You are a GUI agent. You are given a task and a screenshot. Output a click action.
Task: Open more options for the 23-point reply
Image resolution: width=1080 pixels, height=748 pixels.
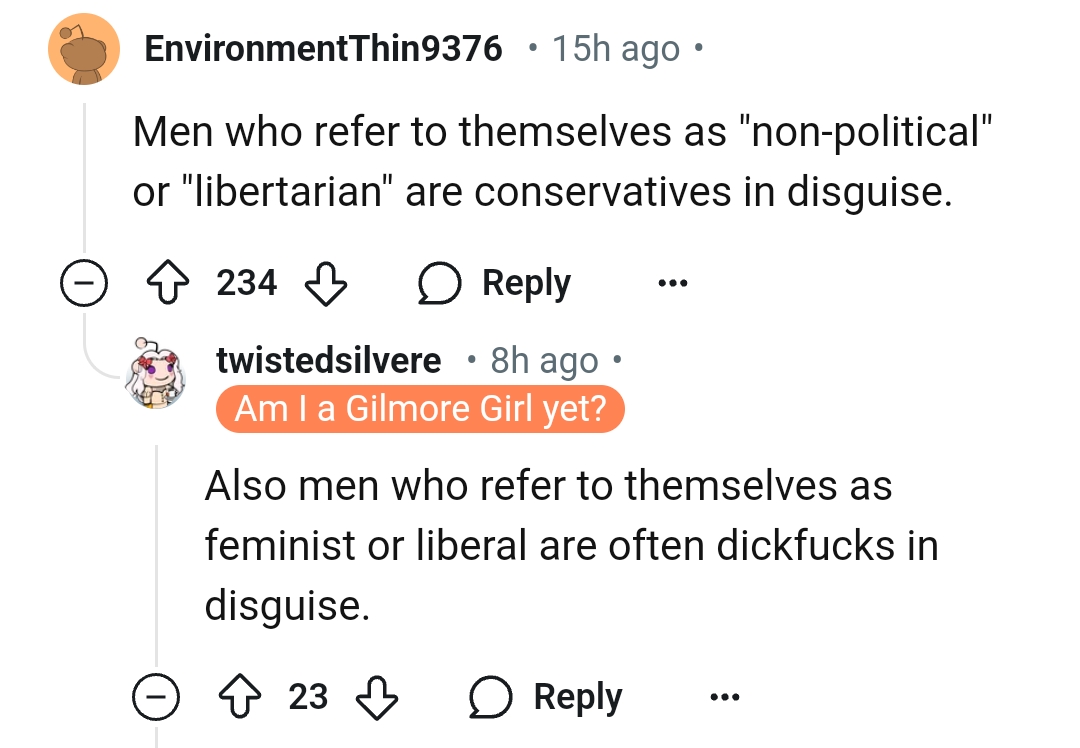click(x=725, y=697)
